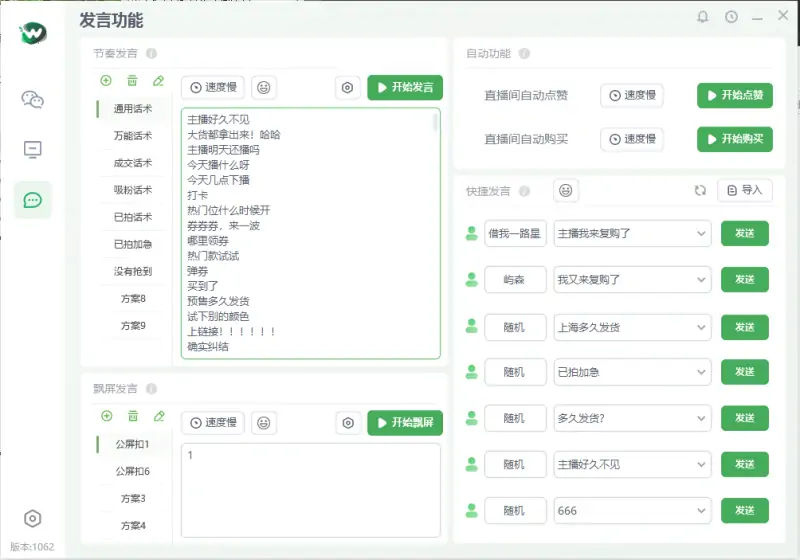Refresh the 快捷发言 list
Viewport: 800px width, 560px height.
(x=700, y=190)
